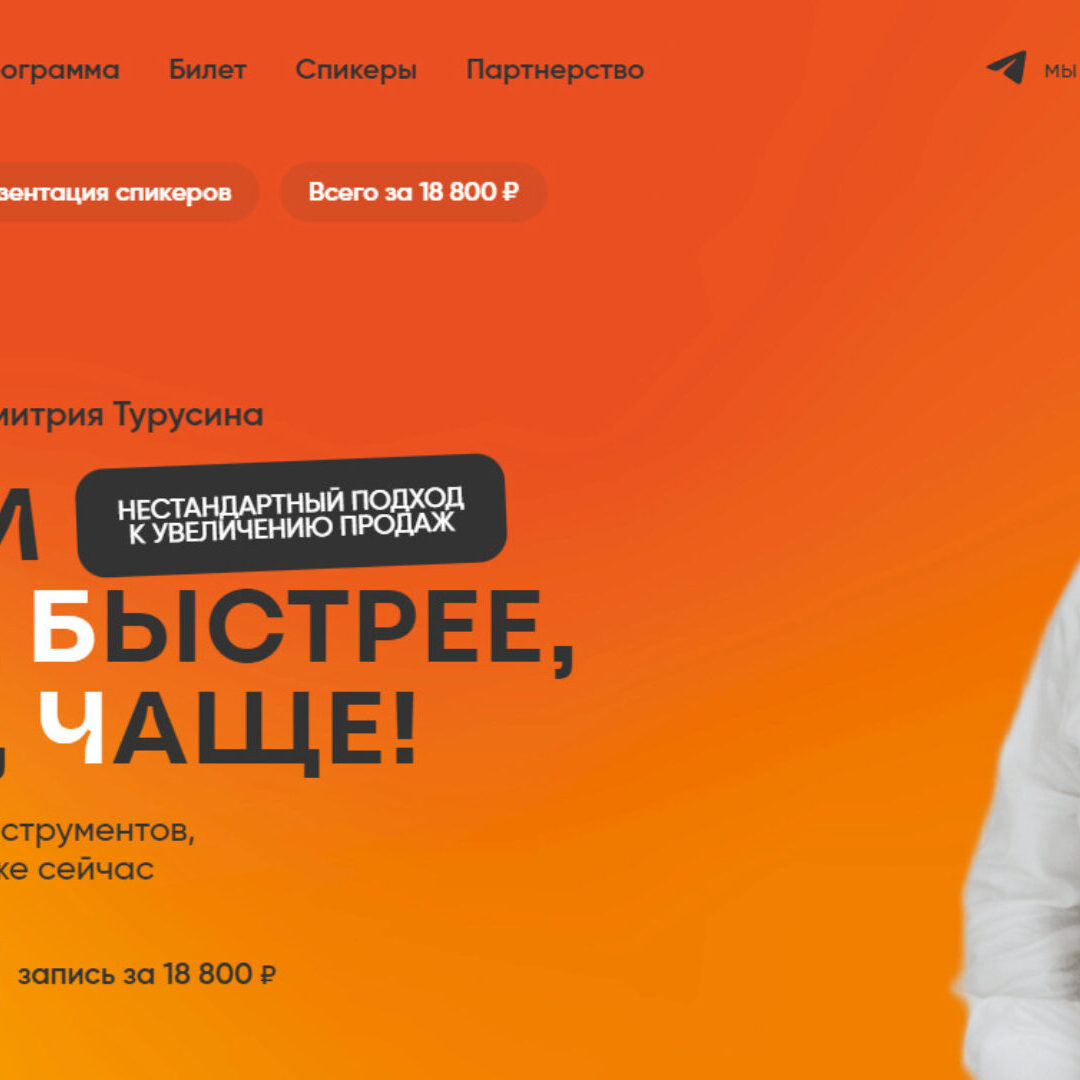Click the dark 'Нестандартный подход к увеличению продаж' badge

pyautogui.click(x=291, y=515)
